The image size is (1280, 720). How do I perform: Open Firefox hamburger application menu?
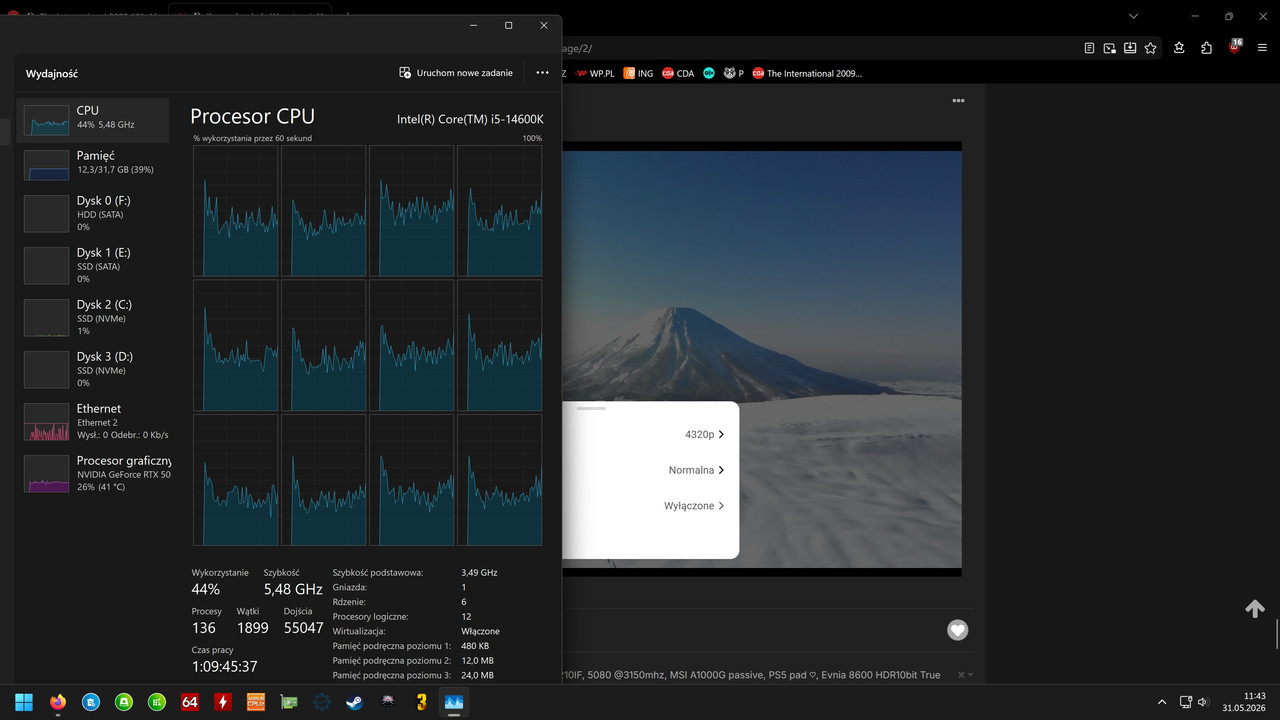pyautogui.click(x=1262, y=48)
